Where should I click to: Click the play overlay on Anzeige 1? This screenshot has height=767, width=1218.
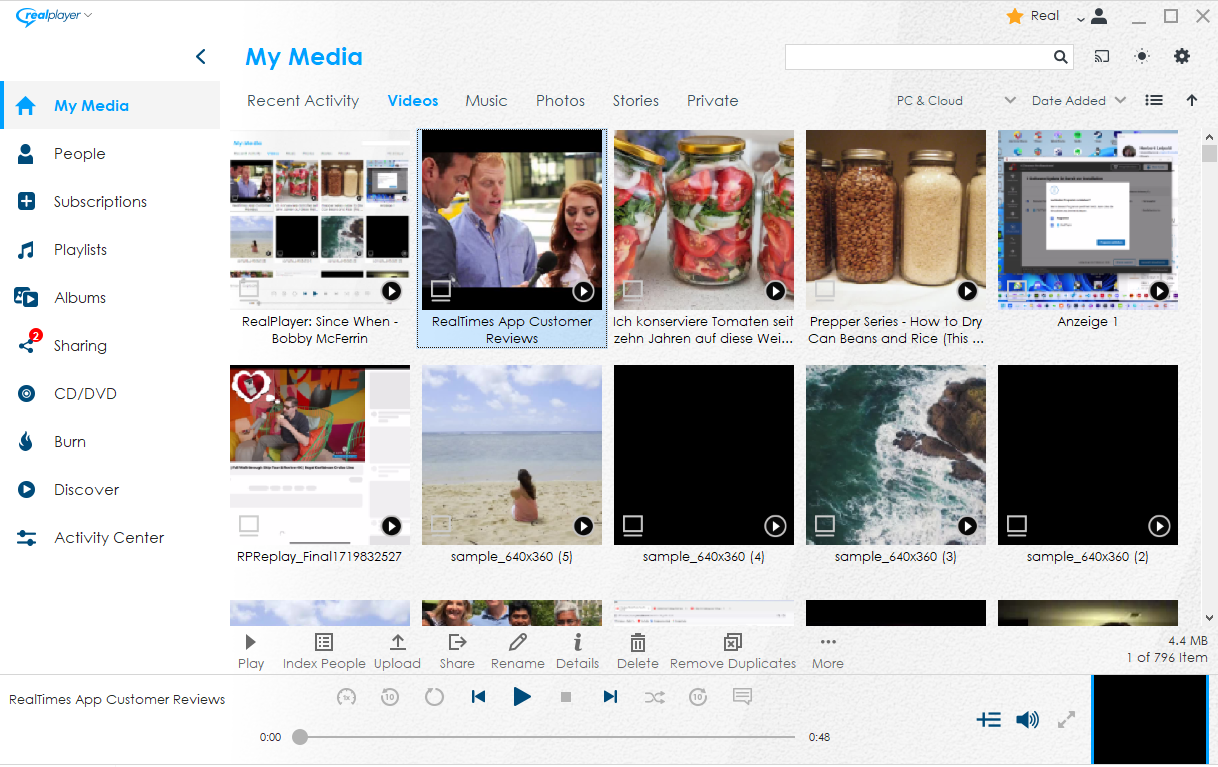tap(1159, 291)
